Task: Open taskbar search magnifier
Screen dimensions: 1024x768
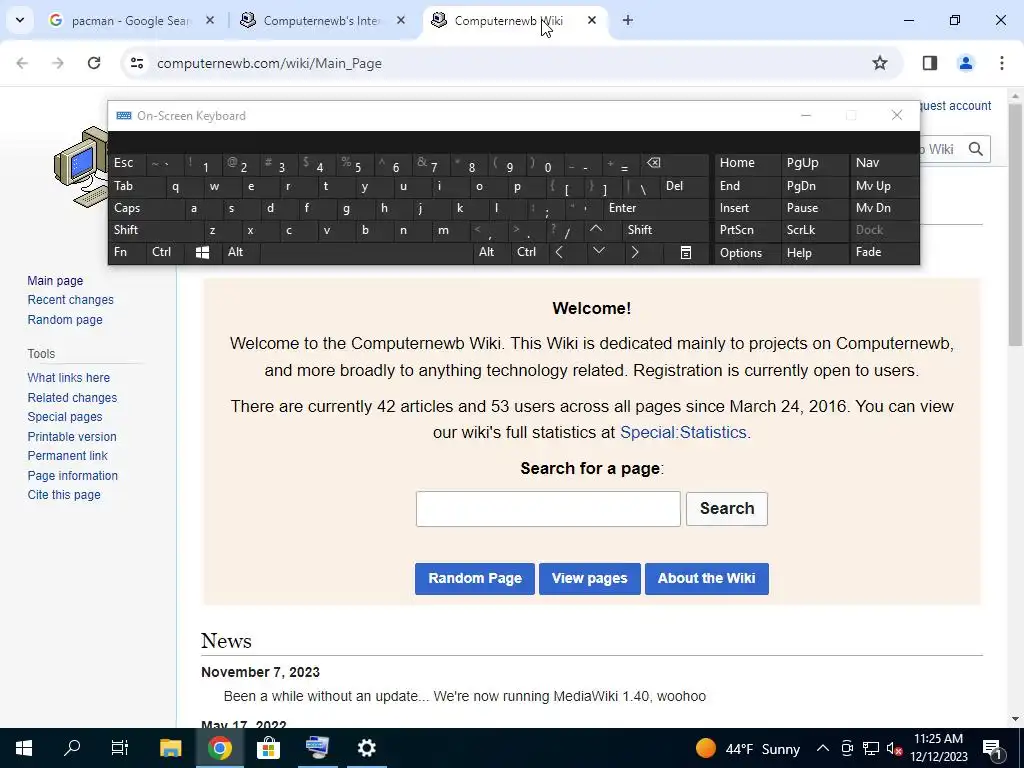Action: (x=72, y=748)
